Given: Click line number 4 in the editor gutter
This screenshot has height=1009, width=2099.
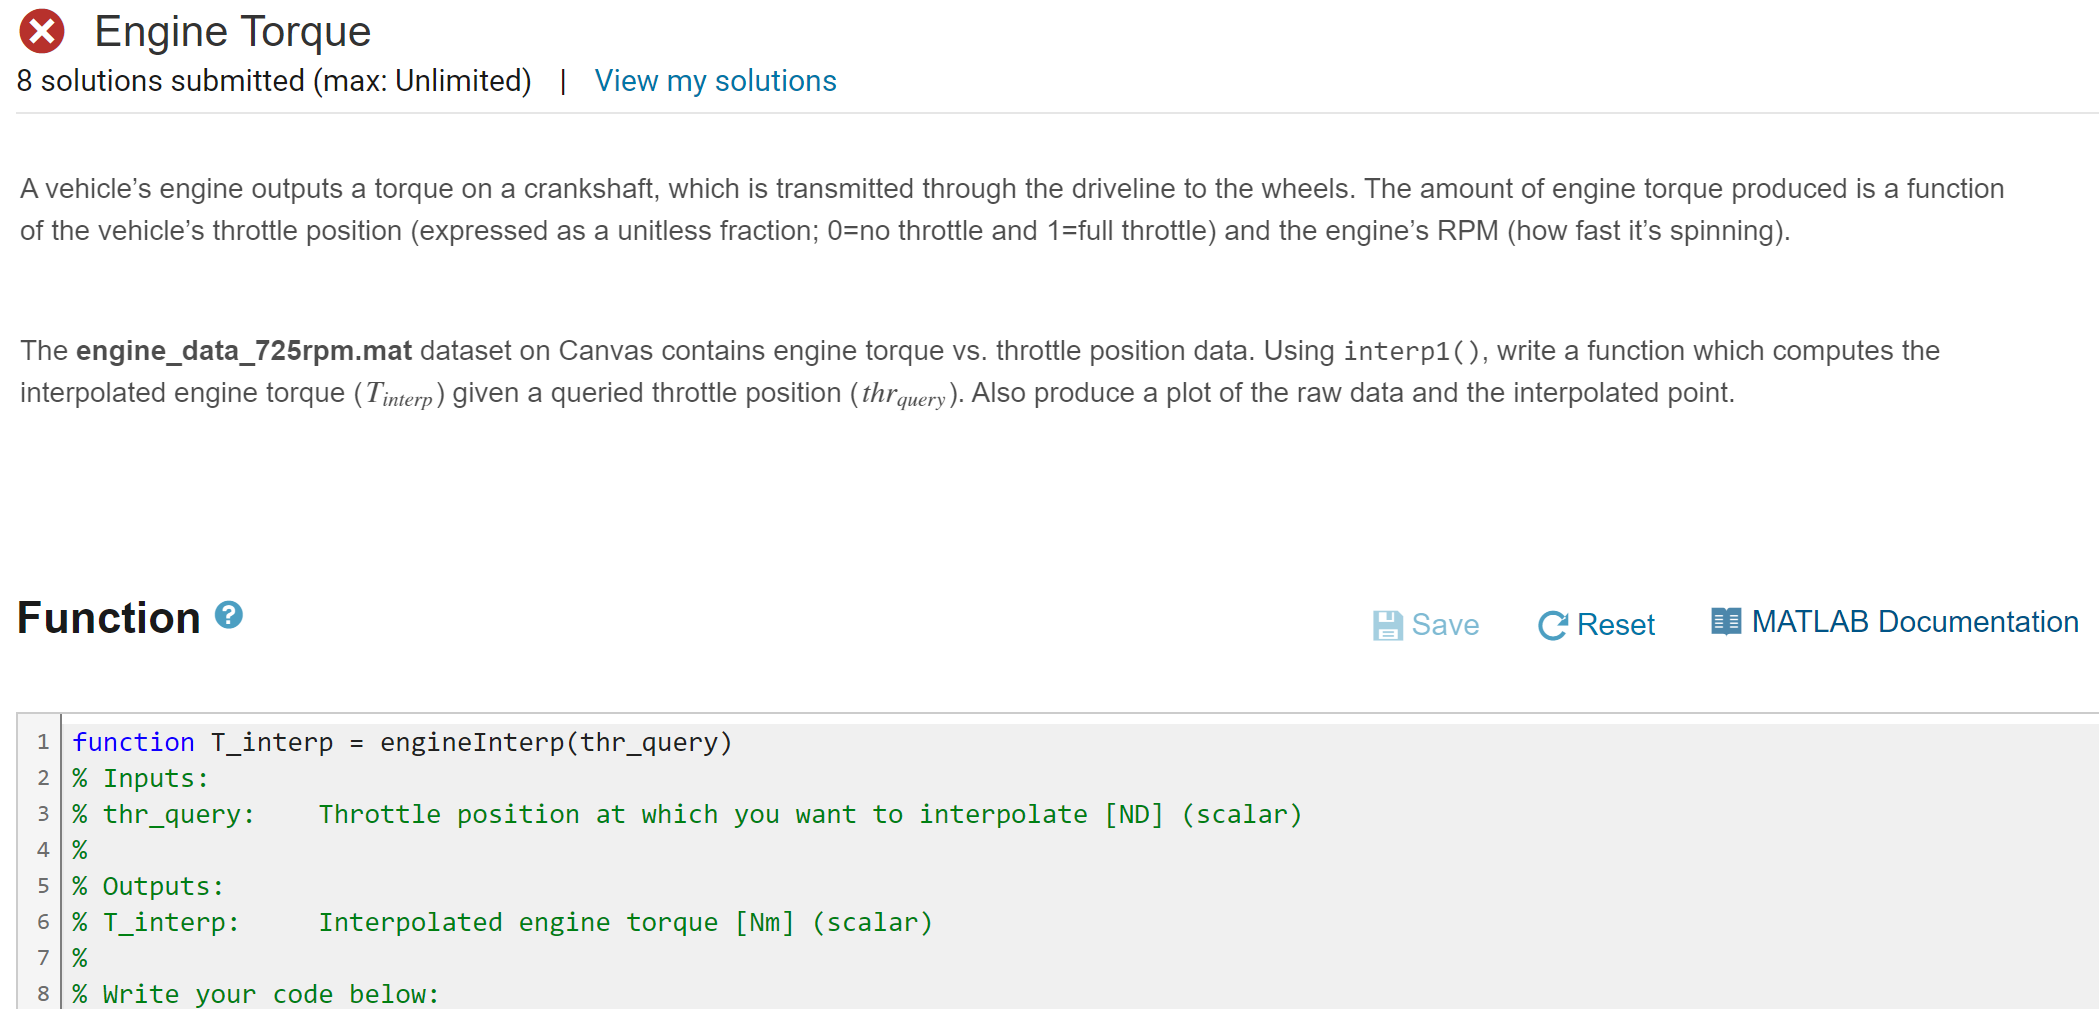Looking at the screenshot, I should [x=43, y=850].
